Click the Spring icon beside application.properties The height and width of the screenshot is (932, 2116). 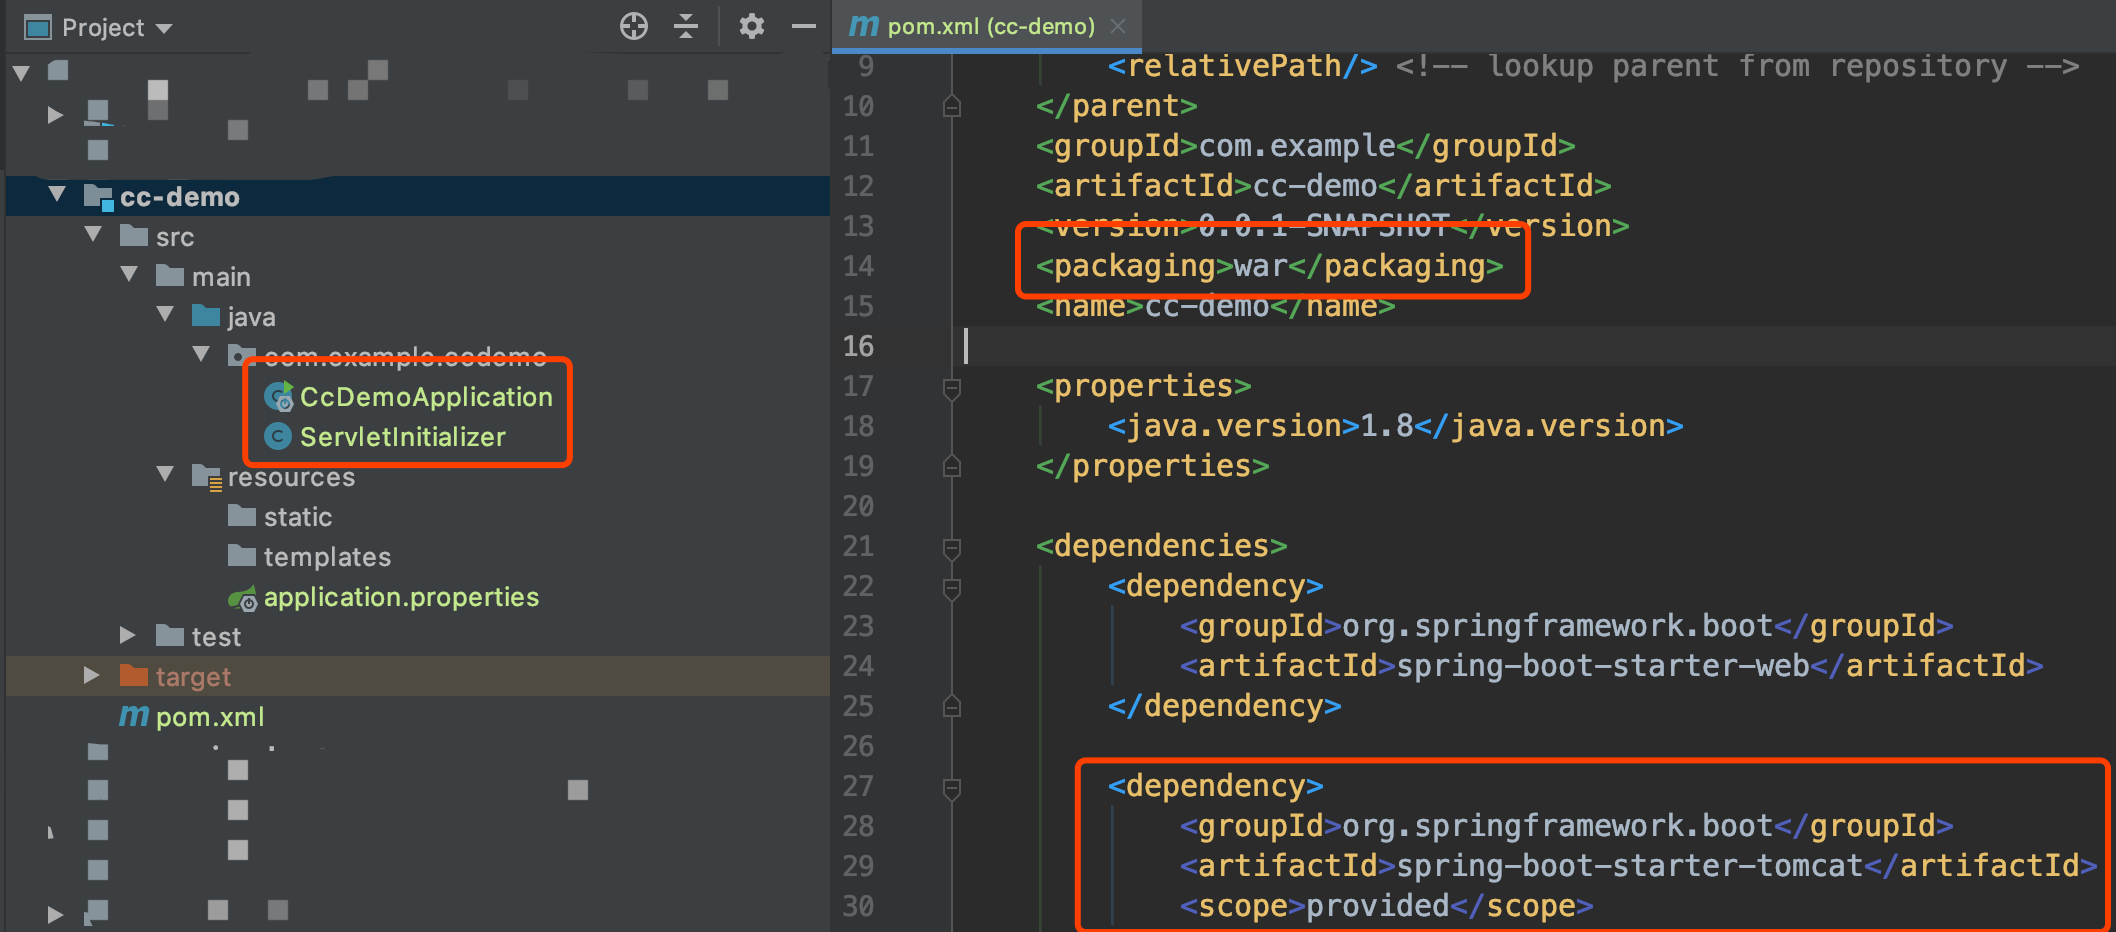243,597
